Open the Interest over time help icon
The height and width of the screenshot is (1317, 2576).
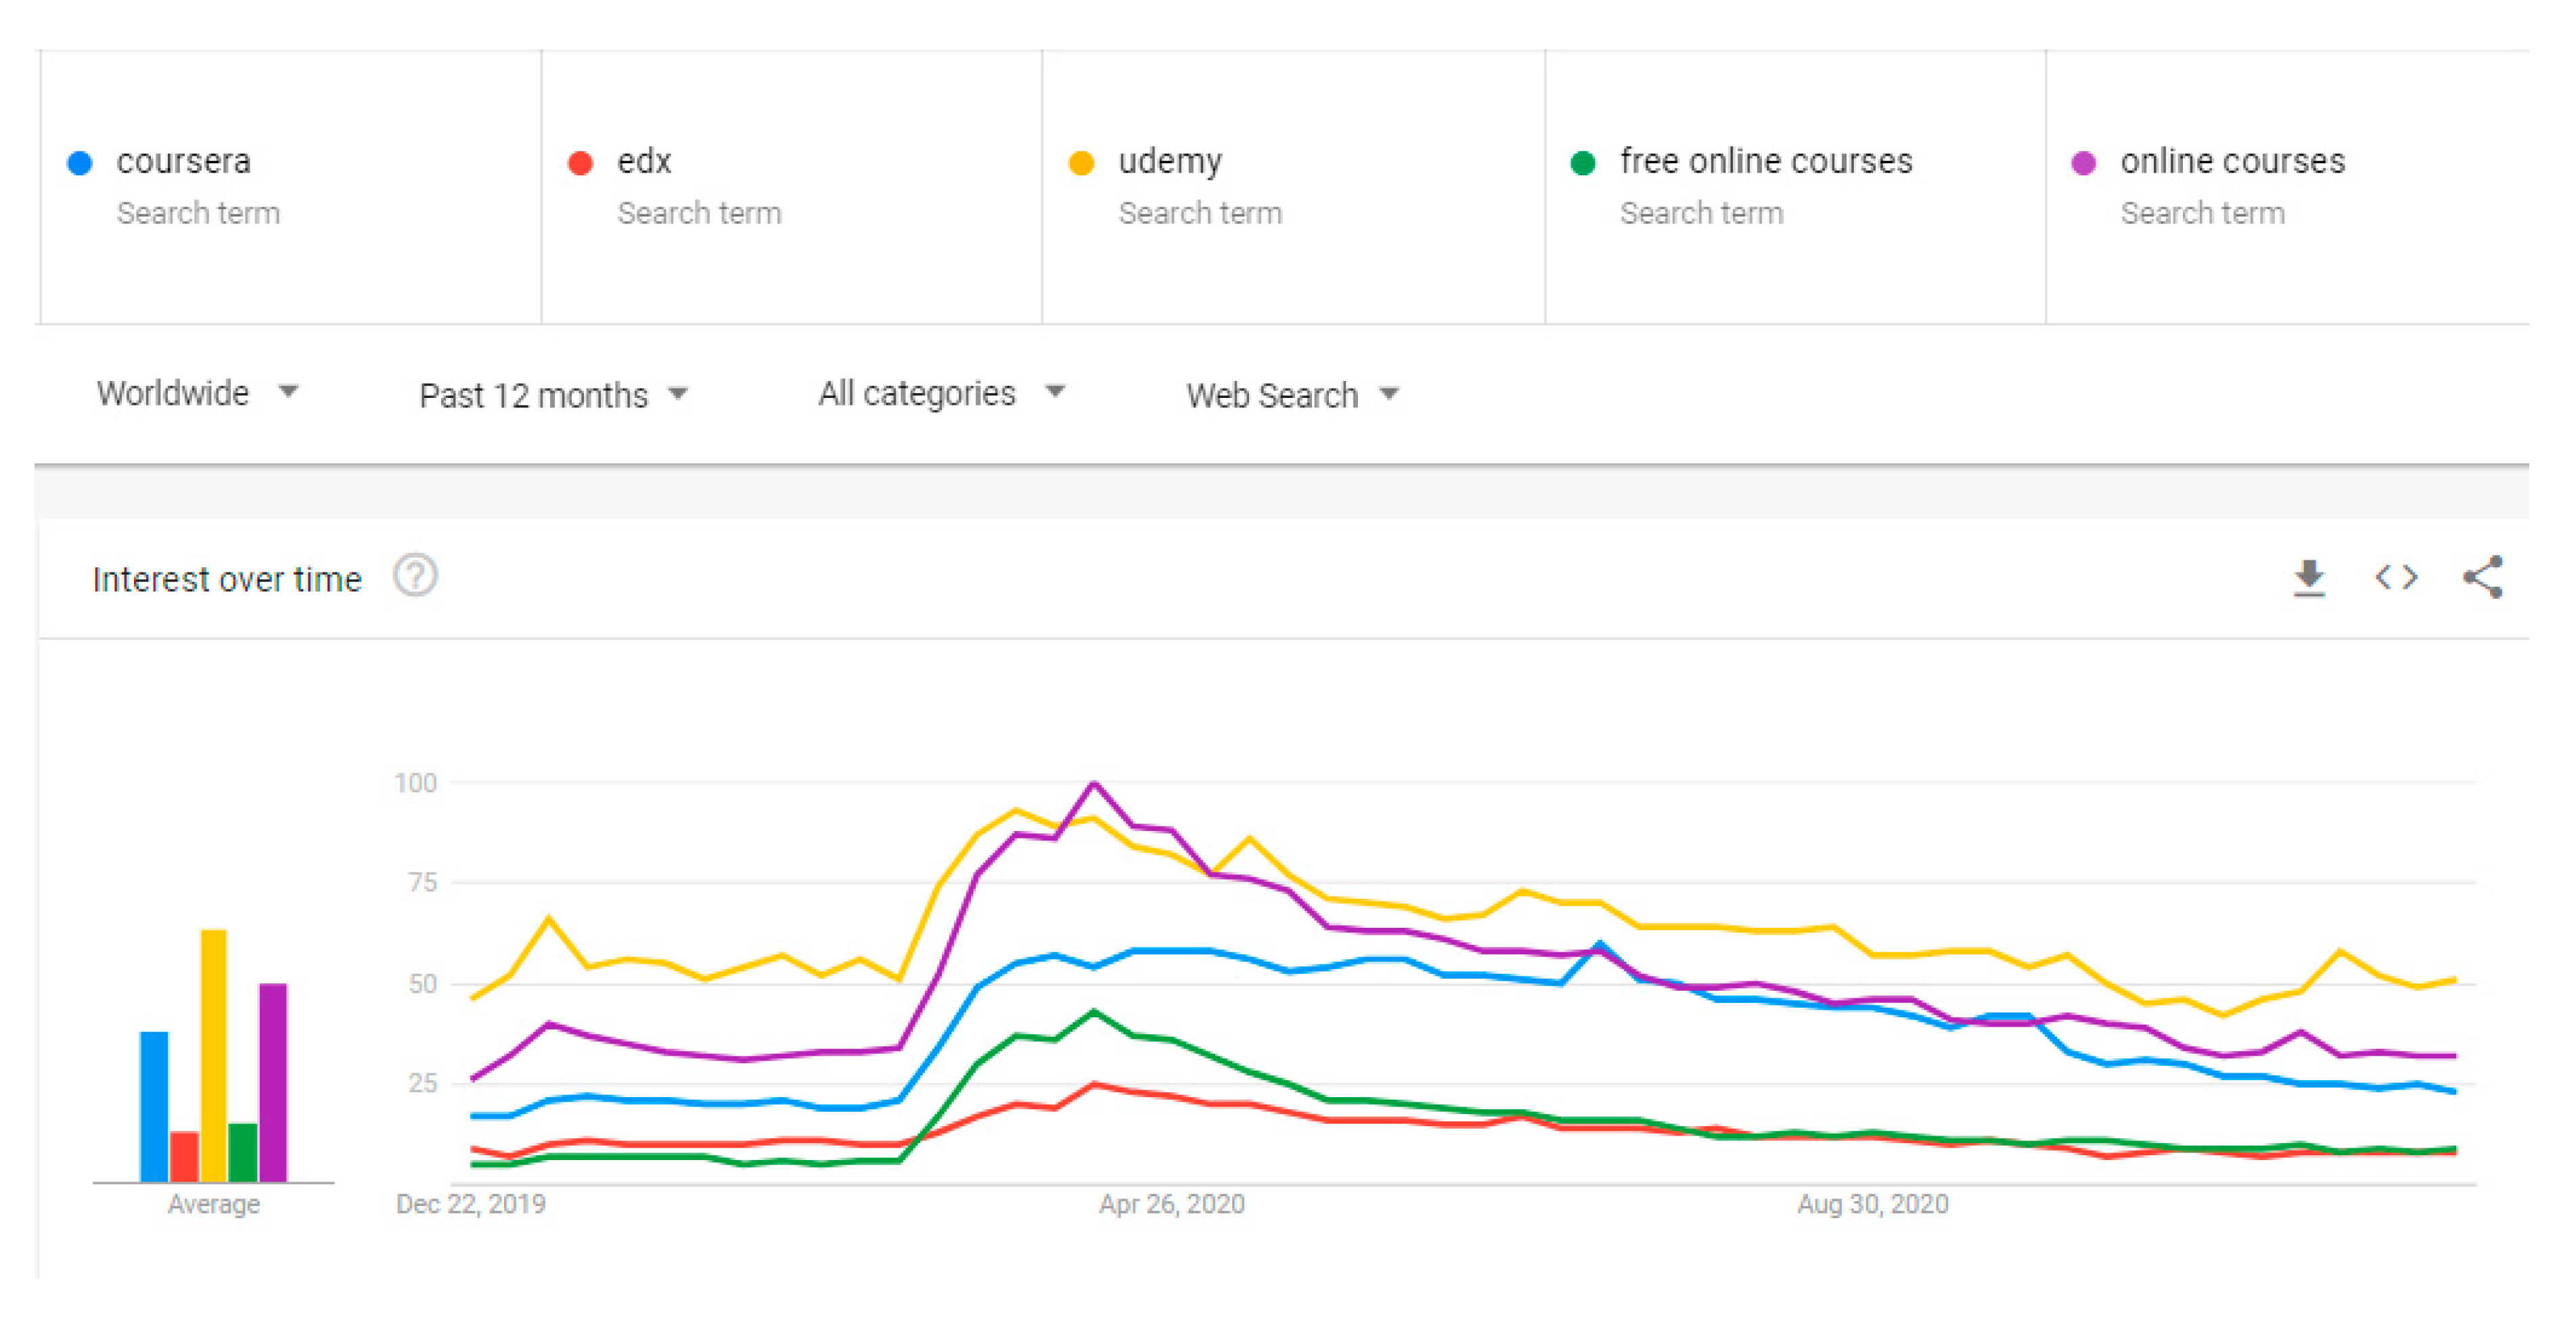tap(415, 576)
